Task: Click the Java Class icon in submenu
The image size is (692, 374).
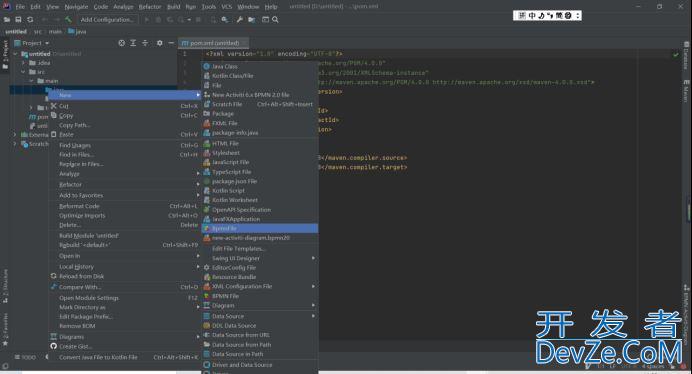Action: tap(207, 66)
